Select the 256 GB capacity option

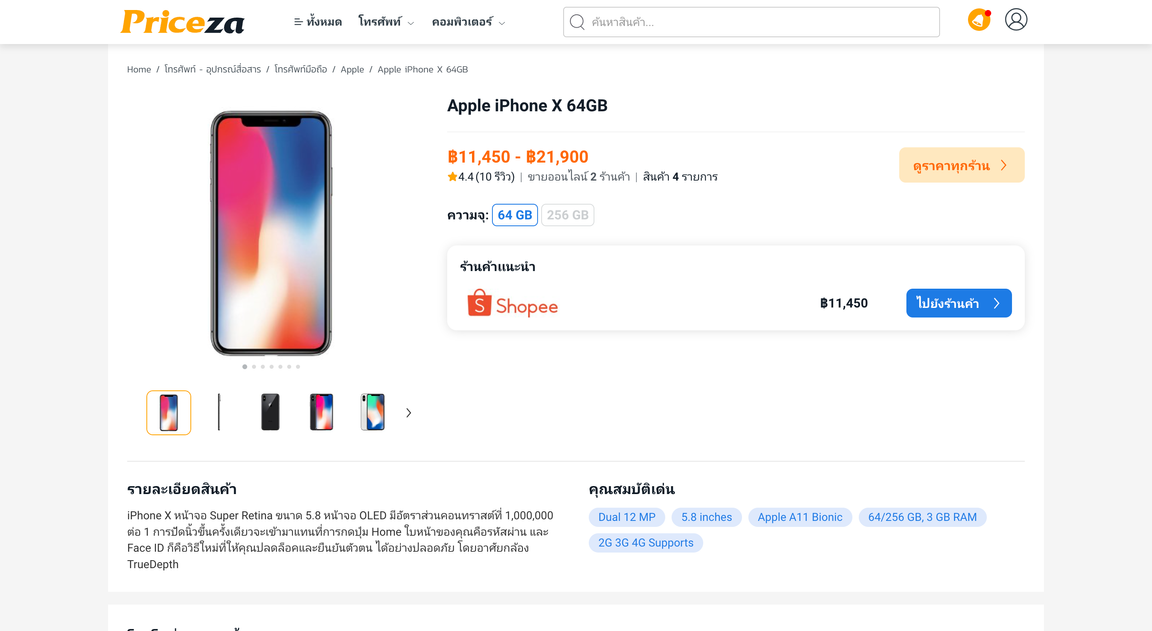click(567, 215)
